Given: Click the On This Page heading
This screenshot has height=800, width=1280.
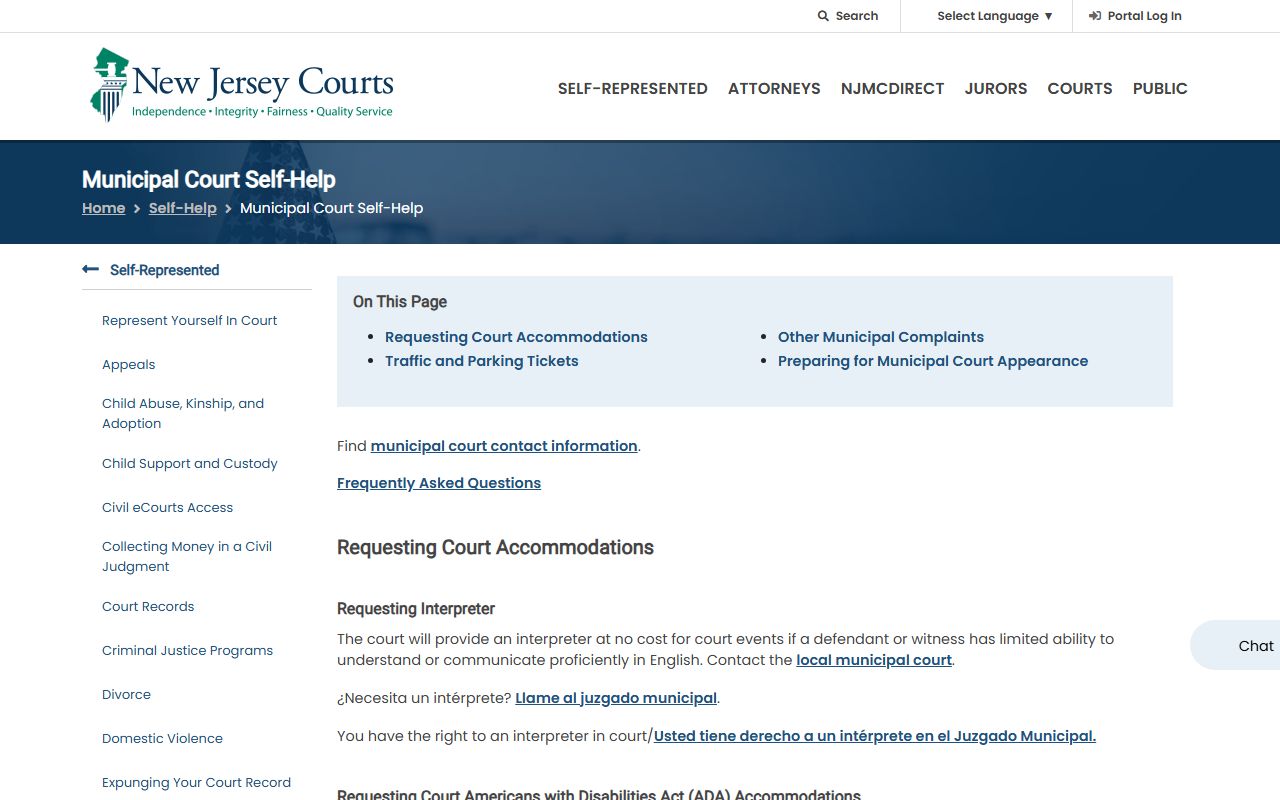Looking at the screenshot, I should 400,302.
